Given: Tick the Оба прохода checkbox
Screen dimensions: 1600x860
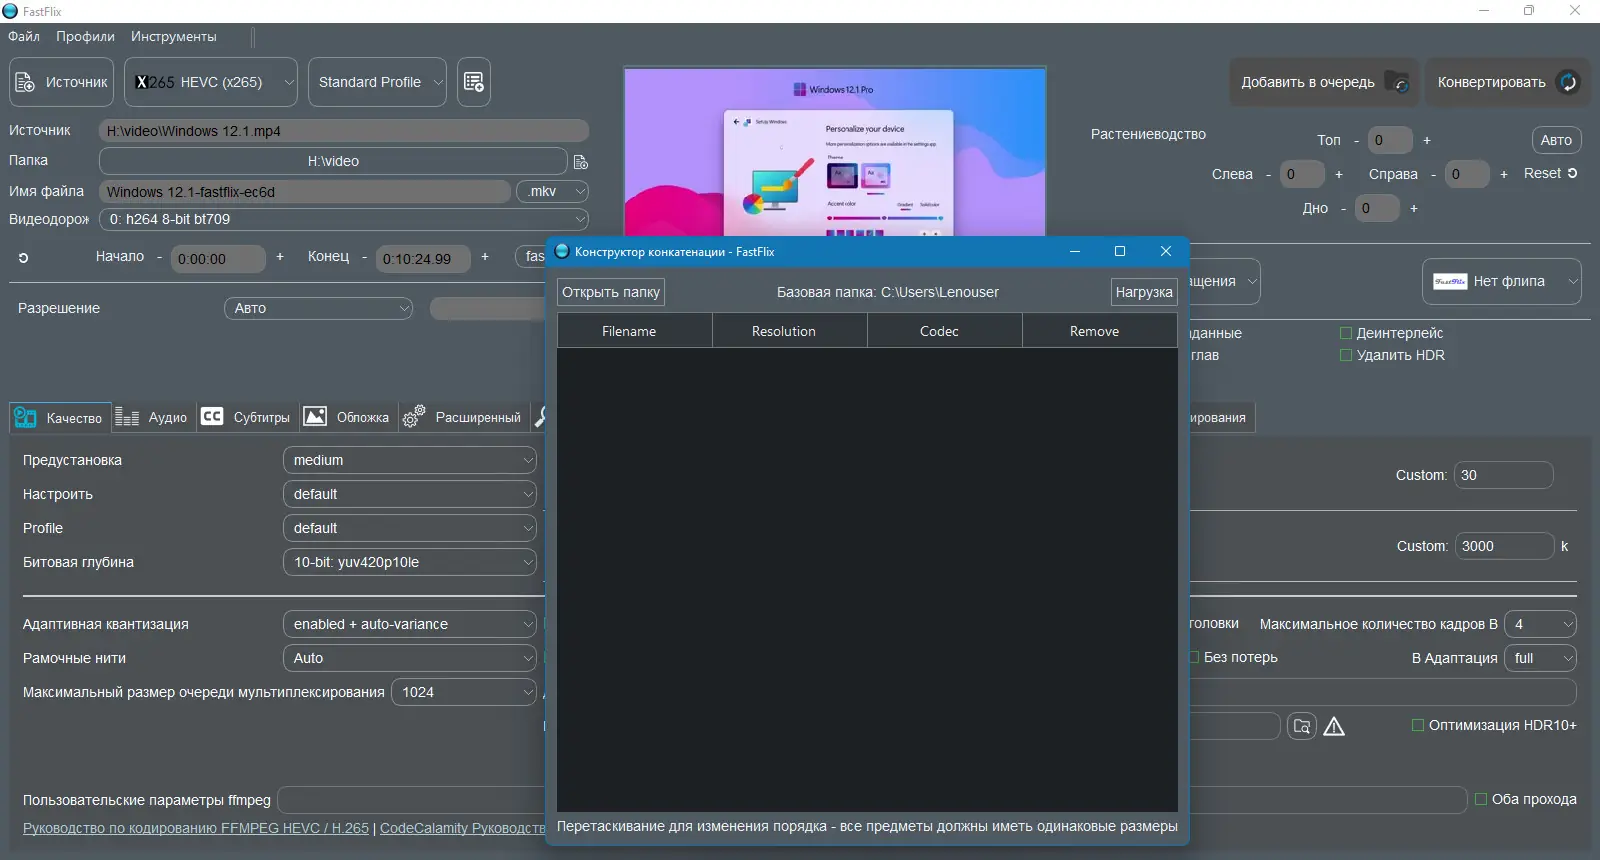Looking at the screenshot, I should tap(1481, 799).
